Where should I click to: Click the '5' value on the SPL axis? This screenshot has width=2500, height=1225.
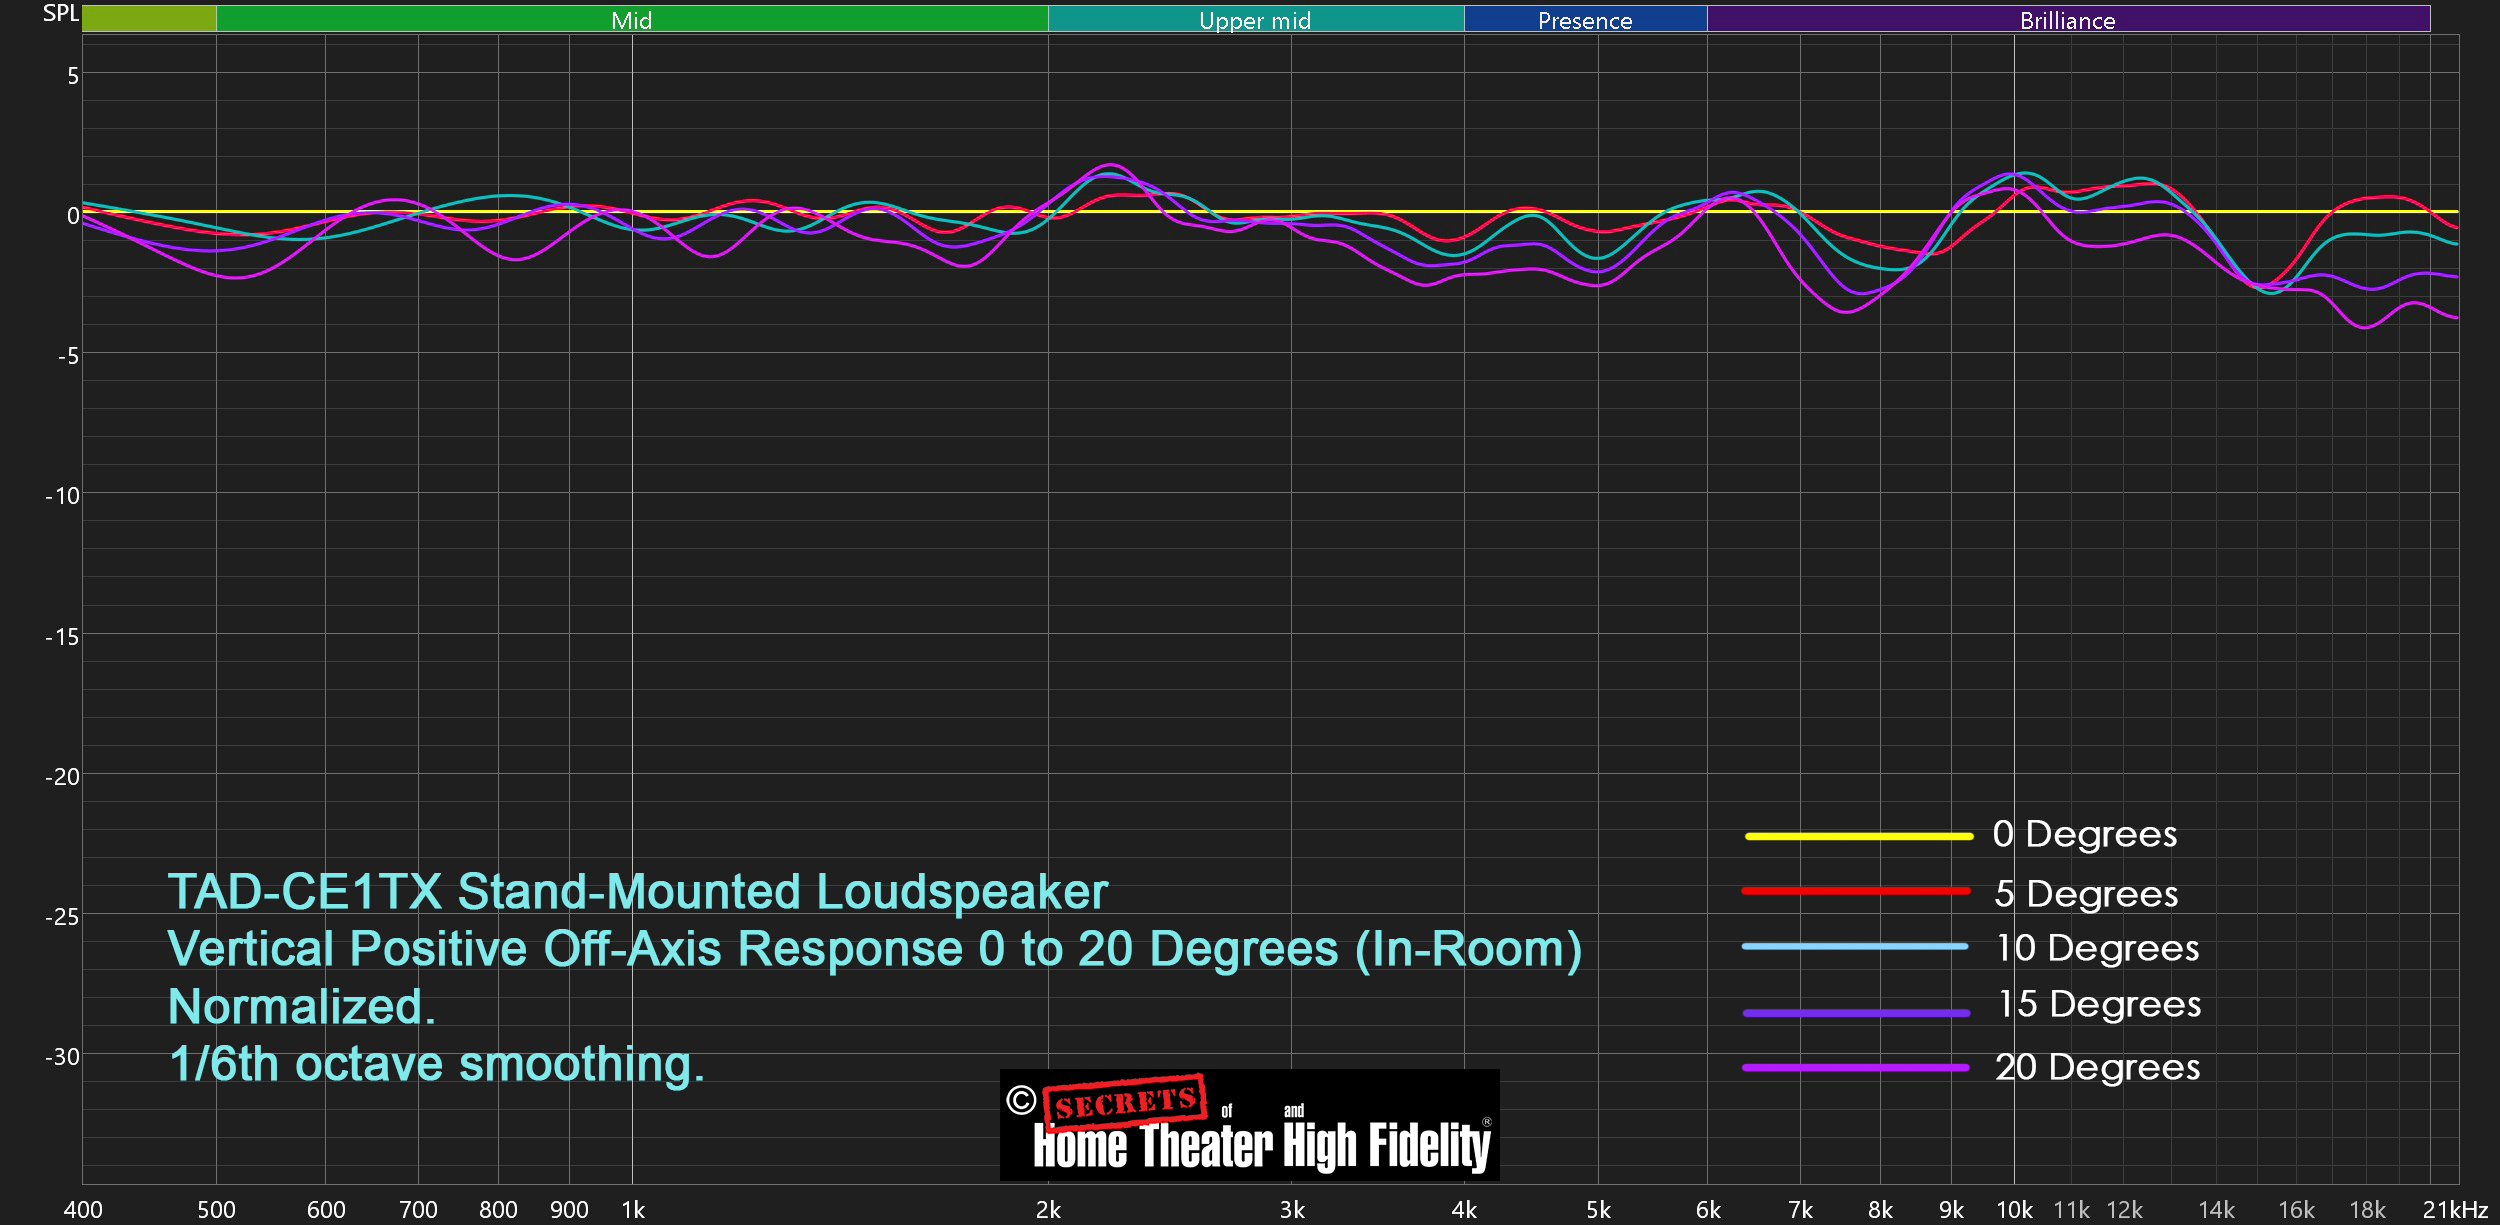point(73,76)
